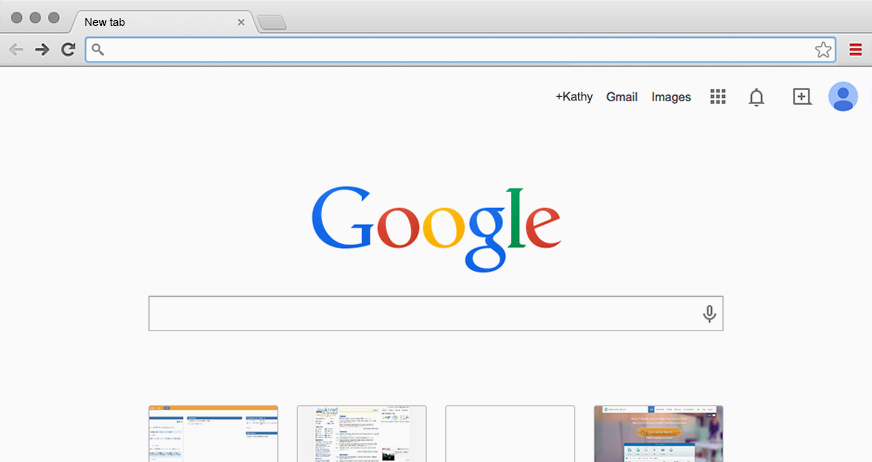Open the Gmail link
This screenshot has height=462, width=872.
622,97
